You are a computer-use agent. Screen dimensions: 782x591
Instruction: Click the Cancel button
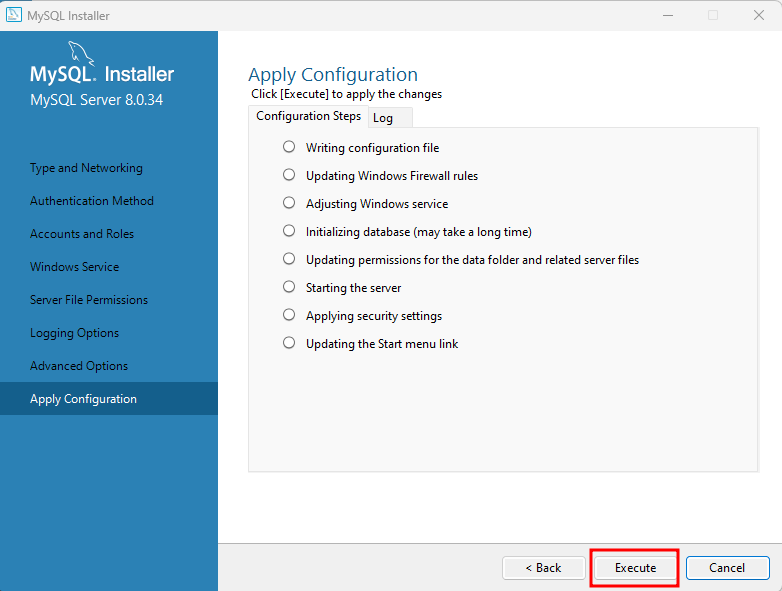click(x=727, y=568)
